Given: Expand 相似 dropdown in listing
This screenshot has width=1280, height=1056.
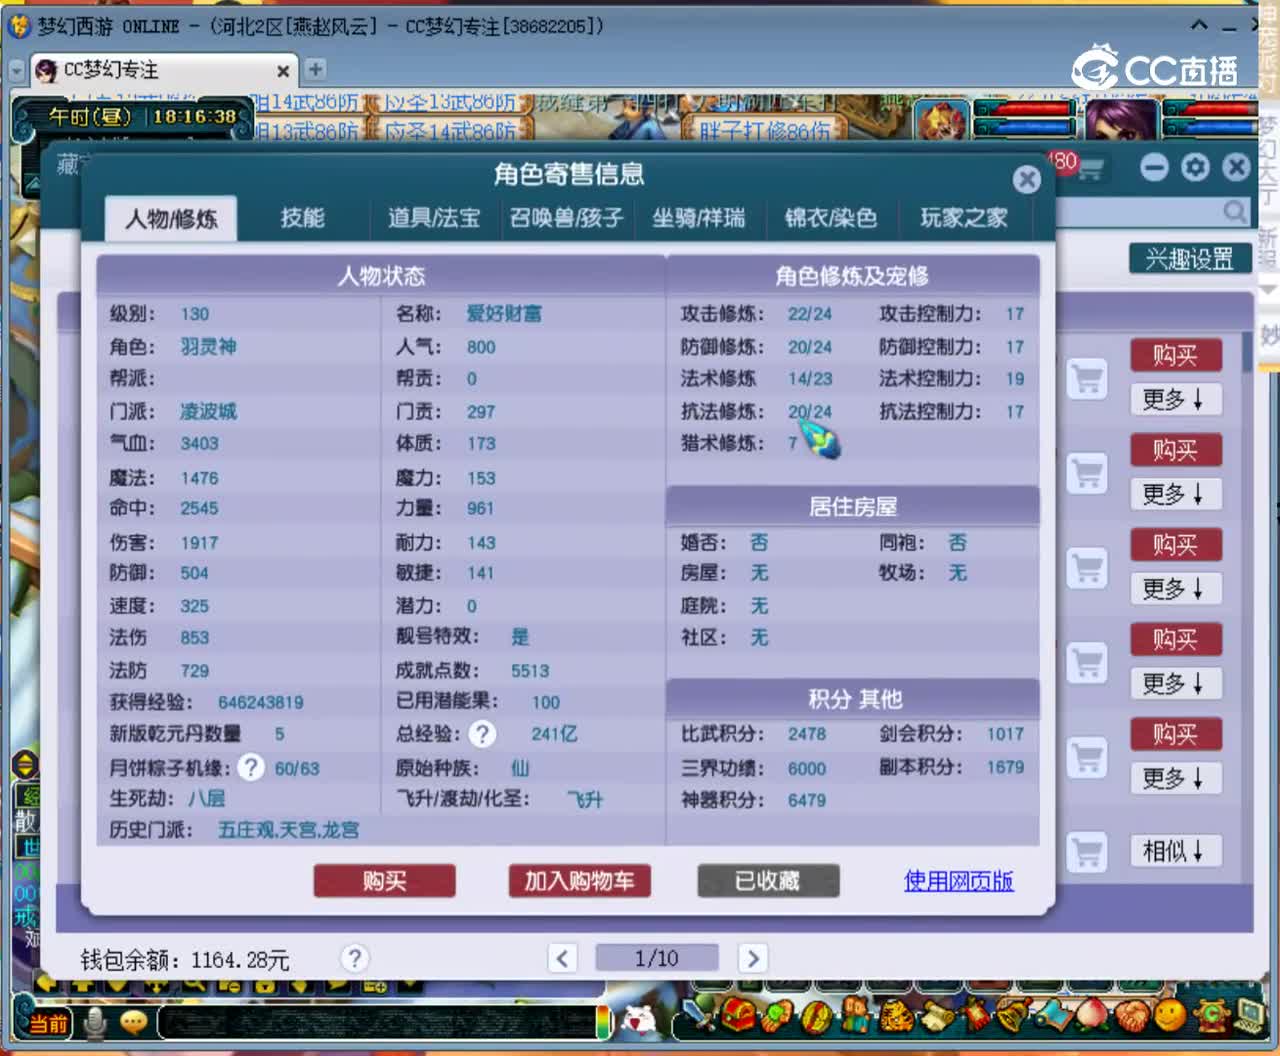Looking at the screenshot, I should tap(1175, 851).
